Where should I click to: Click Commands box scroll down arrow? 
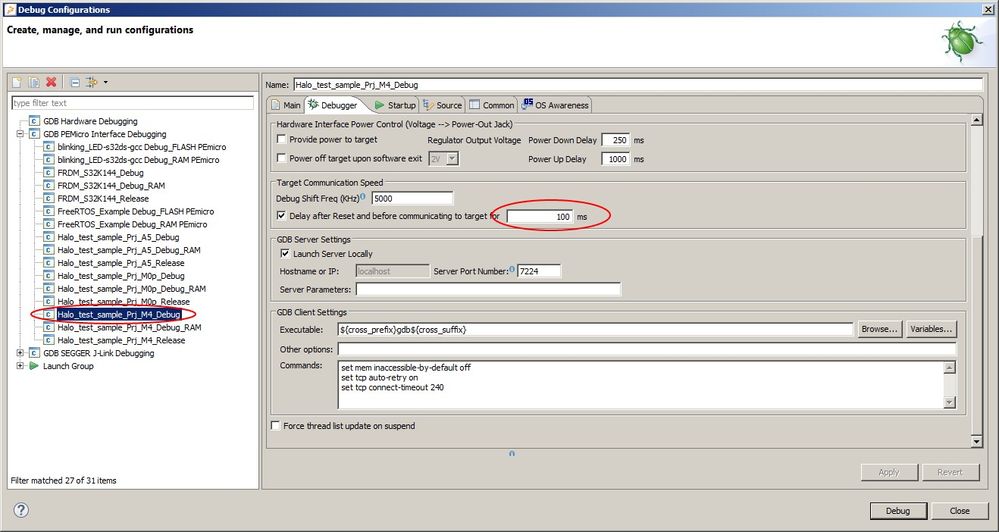pos(950,402)
